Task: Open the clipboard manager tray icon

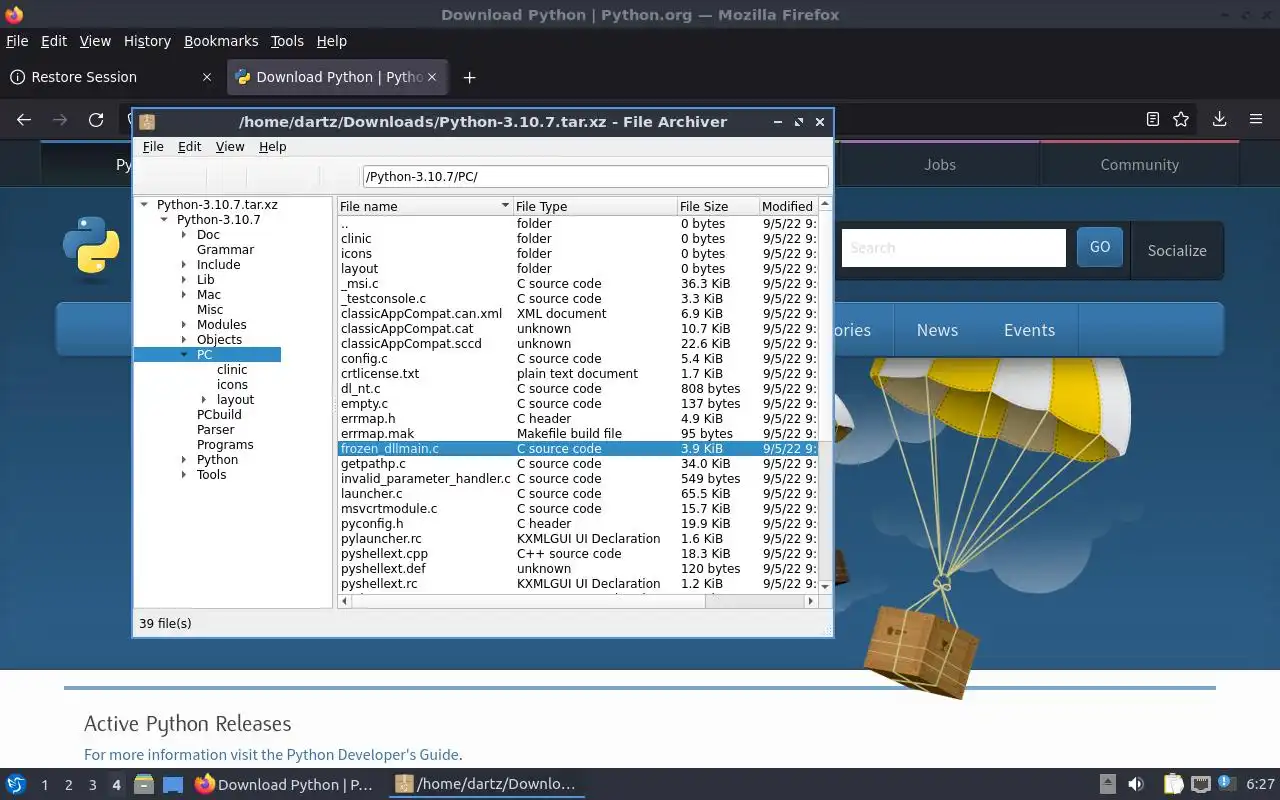Action: click(x=1172, y=784)
